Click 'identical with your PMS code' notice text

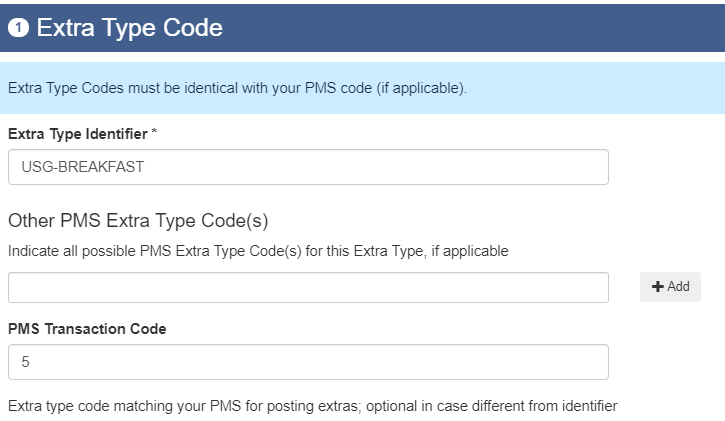coord(277,88)
